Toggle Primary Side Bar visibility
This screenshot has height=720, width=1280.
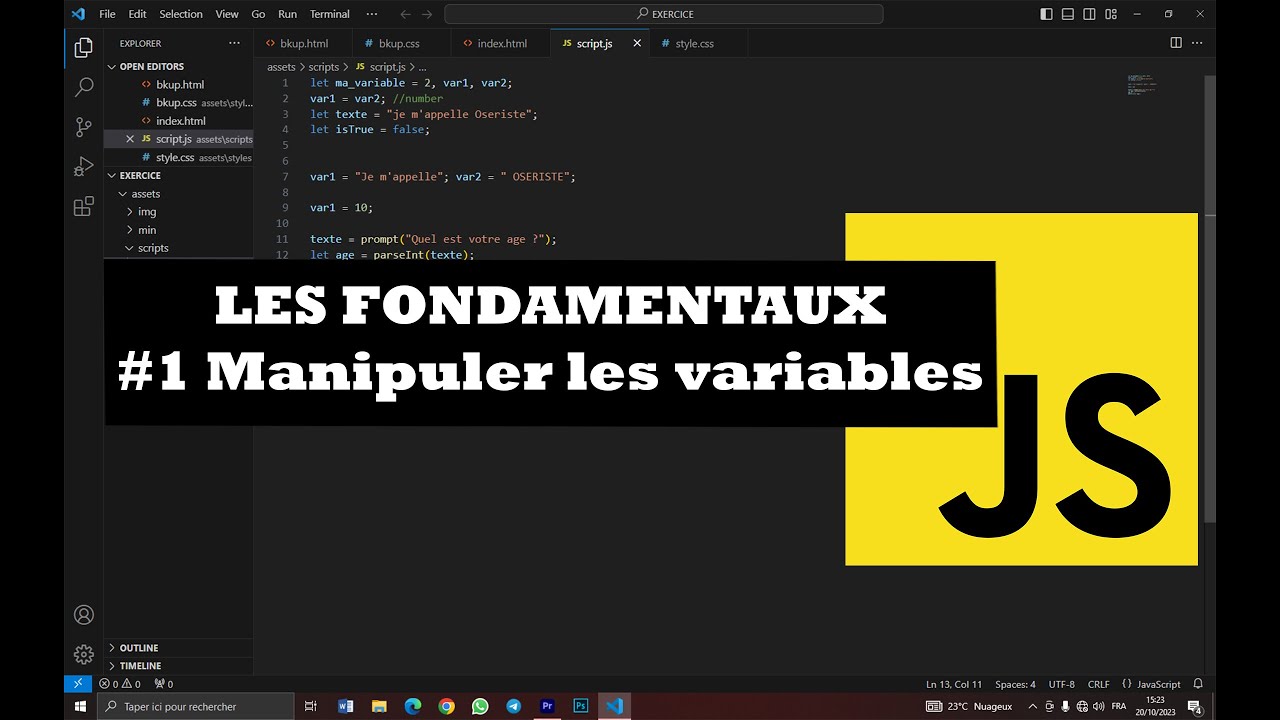1047,14
